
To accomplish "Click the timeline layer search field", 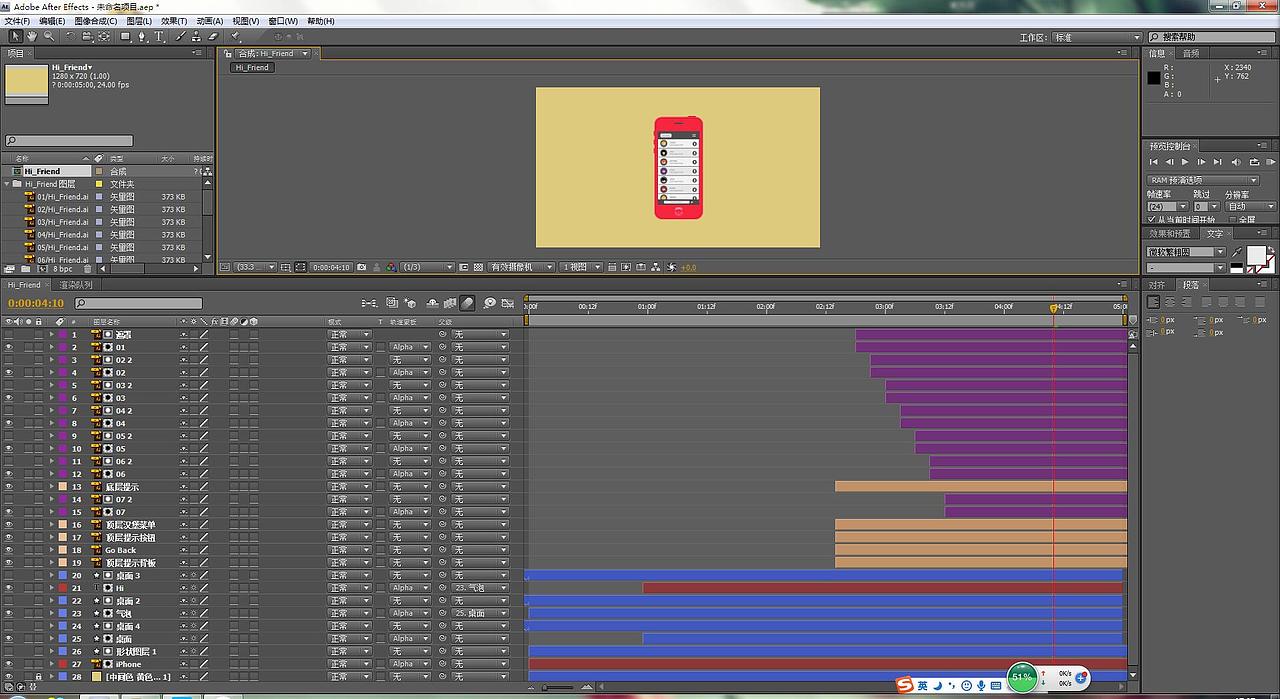I will 138,303.
